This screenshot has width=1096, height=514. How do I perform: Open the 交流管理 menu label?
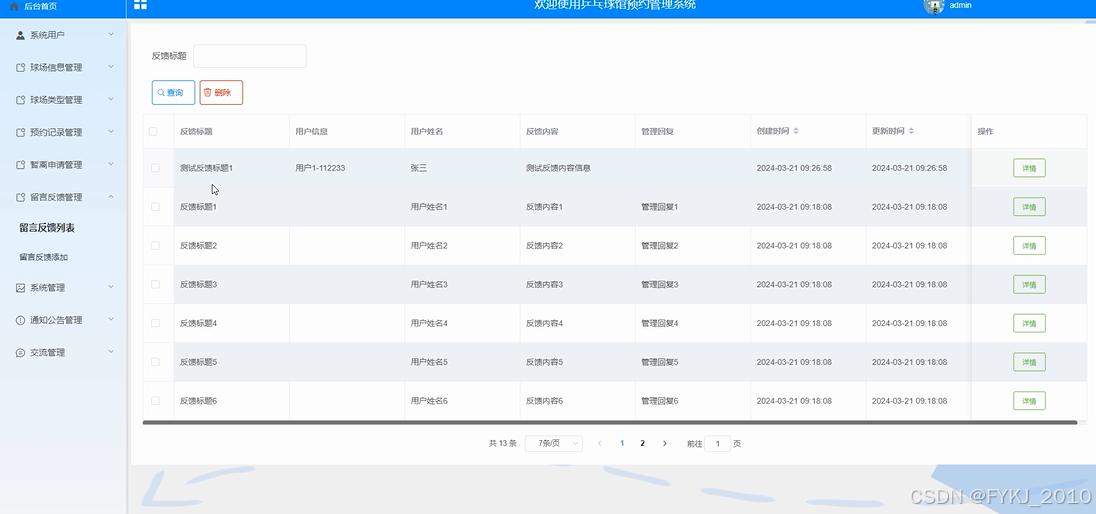click(x=48, y=352)
